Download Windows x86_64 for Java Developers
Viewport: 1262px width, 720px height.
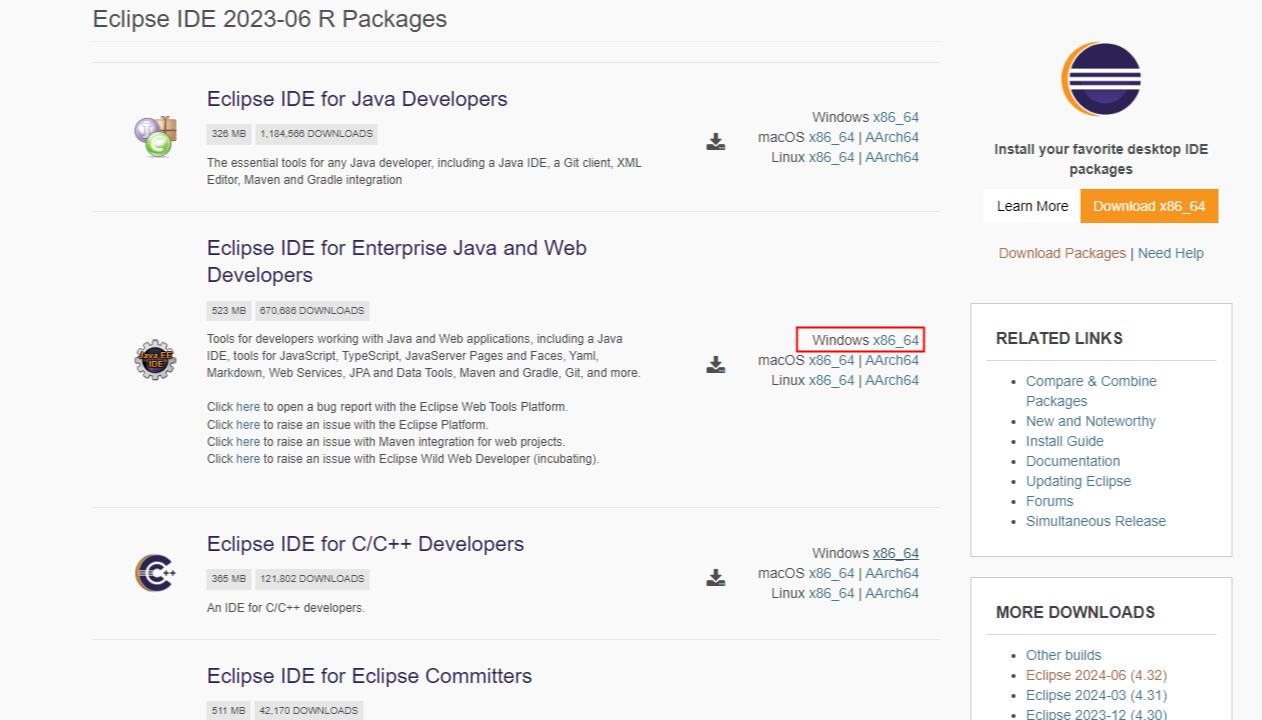(896, 117)
